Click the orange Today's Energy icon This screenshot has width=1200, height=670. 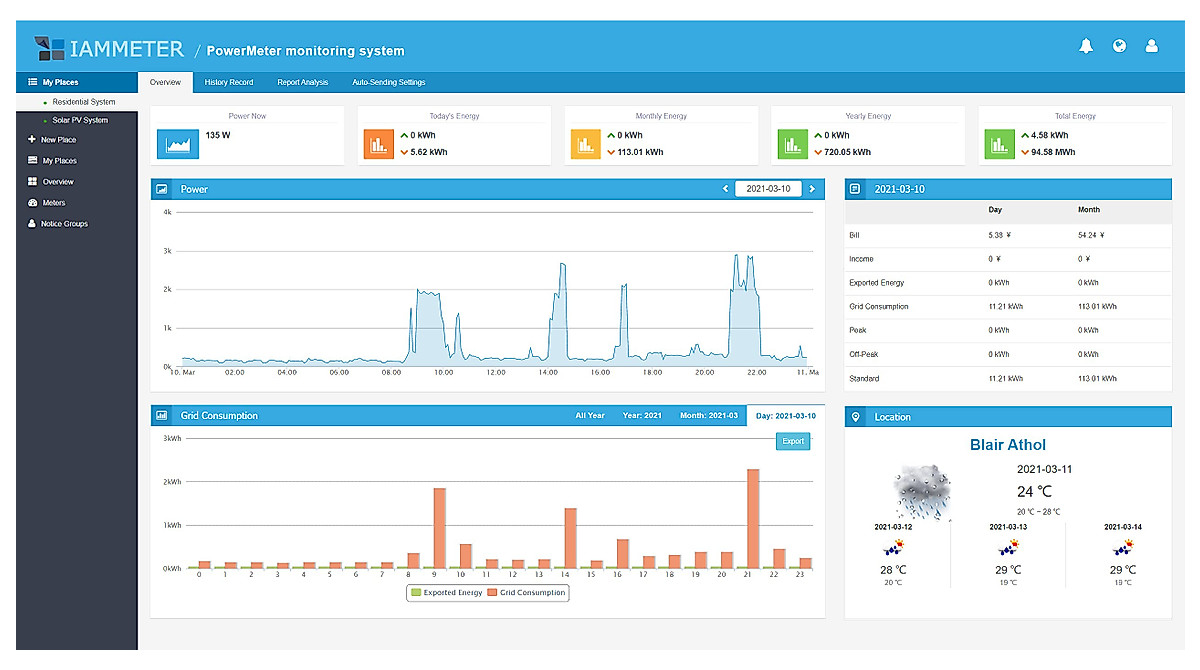(380, 144)
